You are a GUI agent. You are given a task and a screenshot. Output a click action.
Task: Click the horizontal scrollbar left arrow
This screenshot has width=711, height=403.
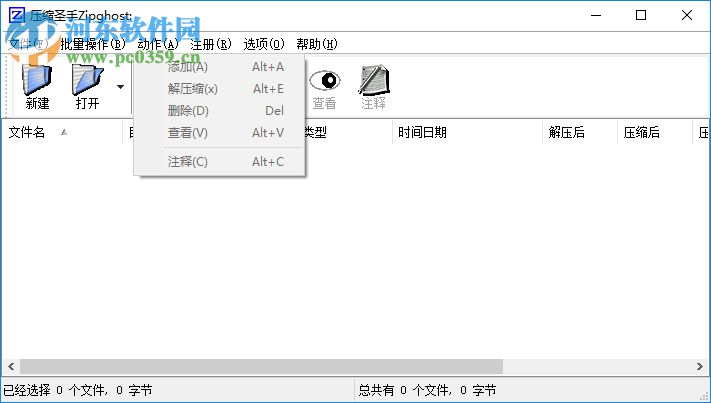click(x=11, y=366)
